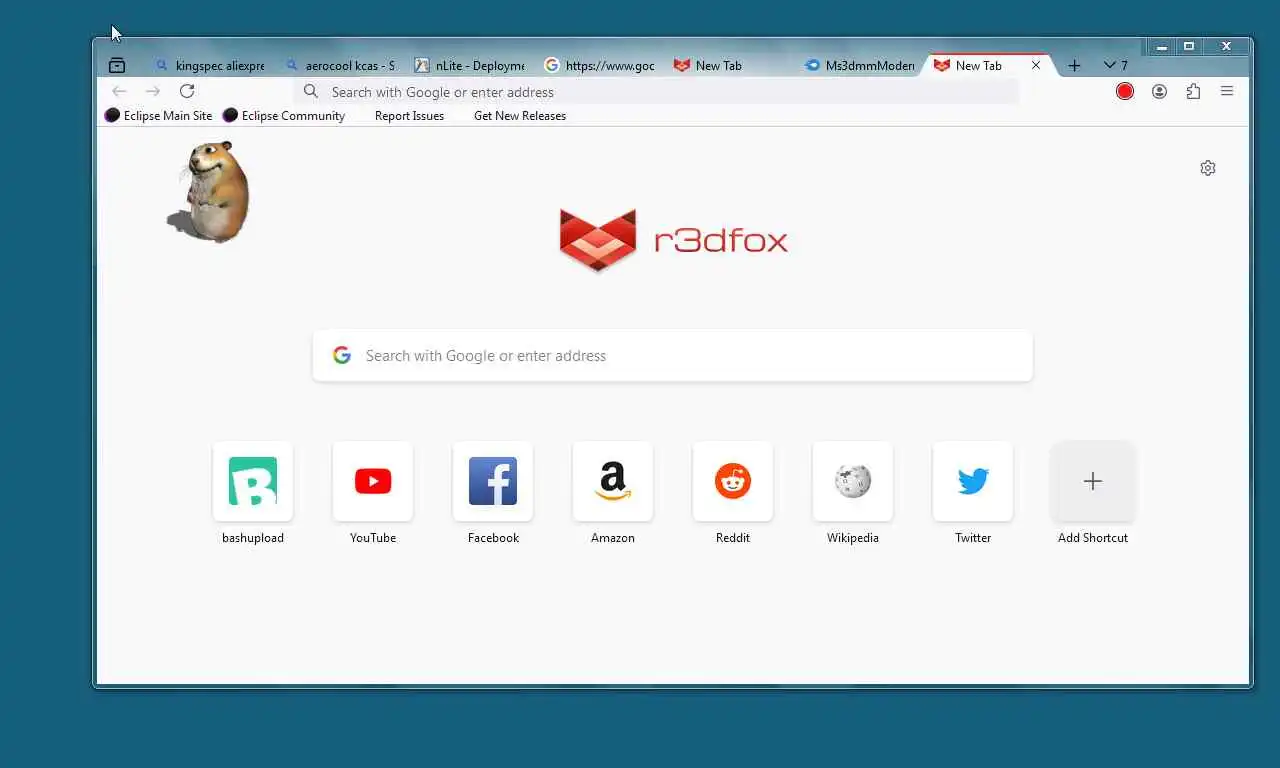This screenshot has height=768, width=1280.
Task: Go back to the previous page
Action: tap(119, 91)
